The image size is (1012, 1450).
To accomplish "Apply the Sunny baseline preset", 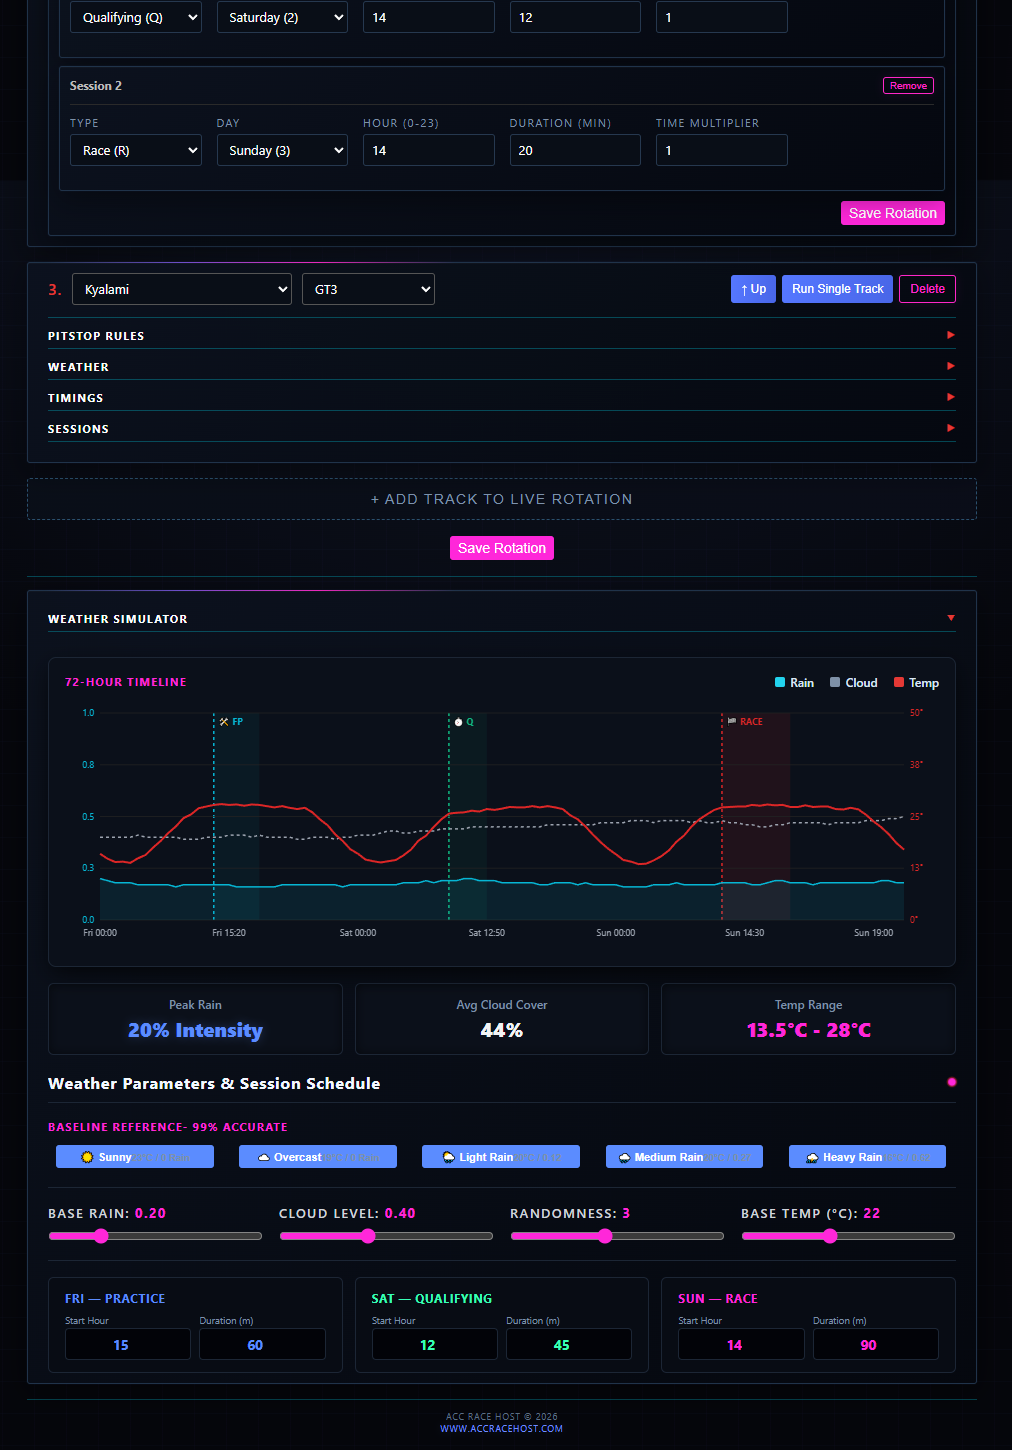I will click(x=135, y=1157).
